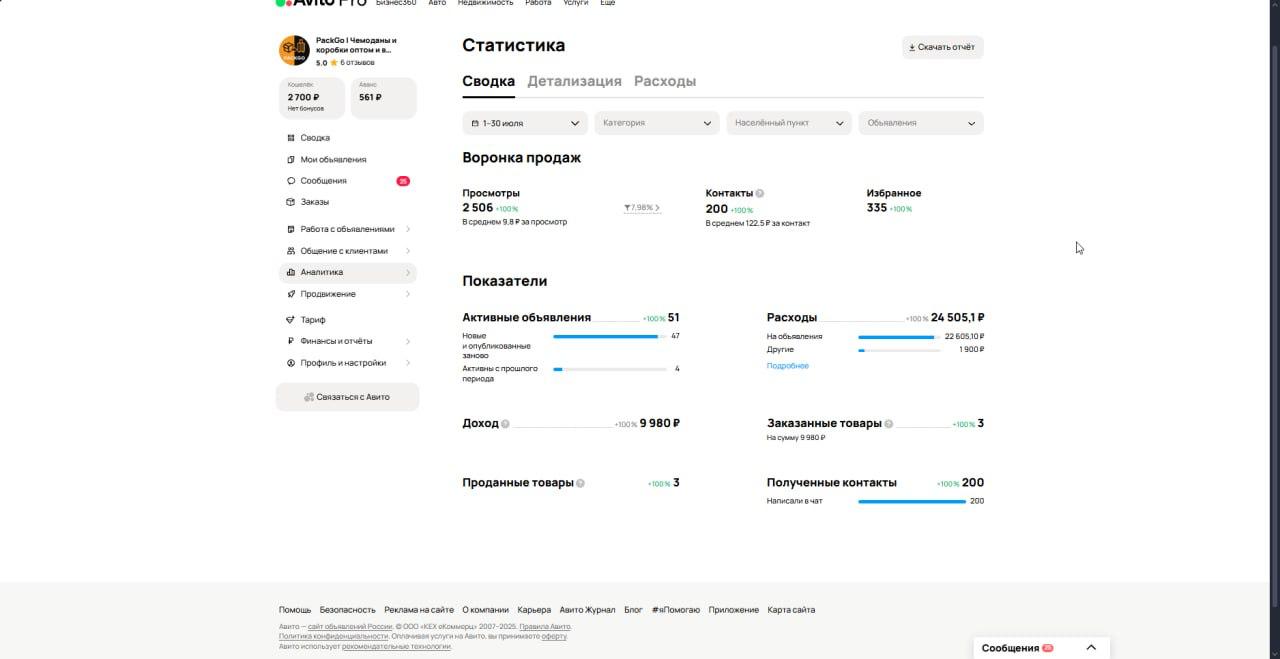The width and height of the screenshot is (1280, 659).
Task: Open the 1–30 июля date picker dropdown
Action: 523,123
